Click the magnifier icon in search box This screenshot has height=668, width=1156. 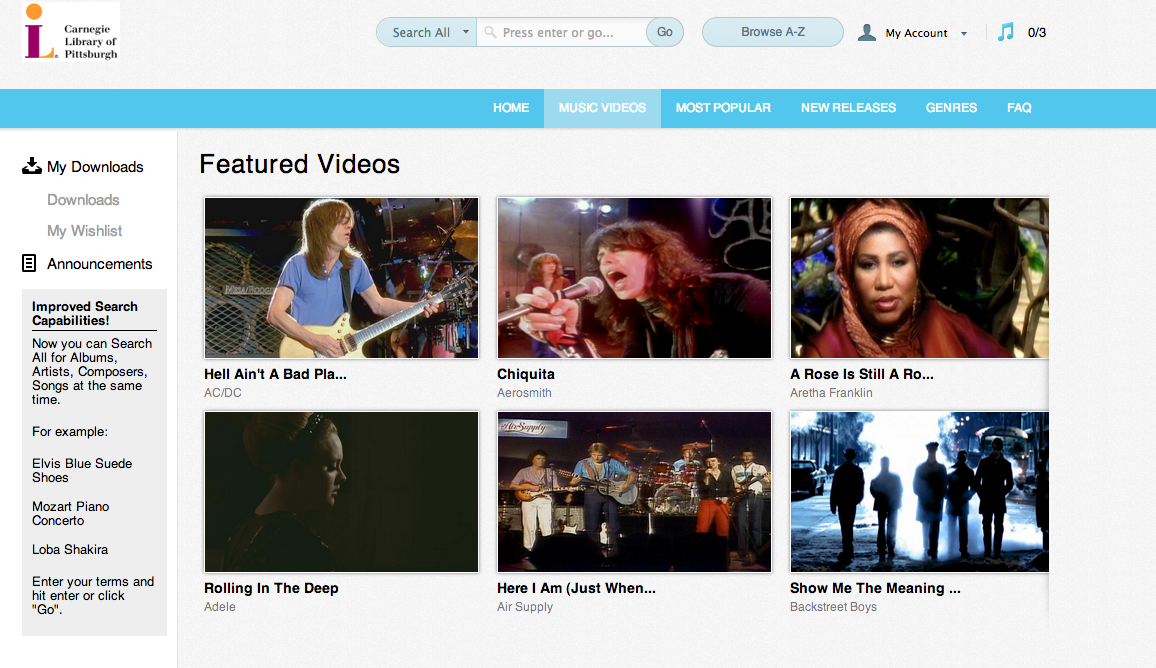(490, 32)
